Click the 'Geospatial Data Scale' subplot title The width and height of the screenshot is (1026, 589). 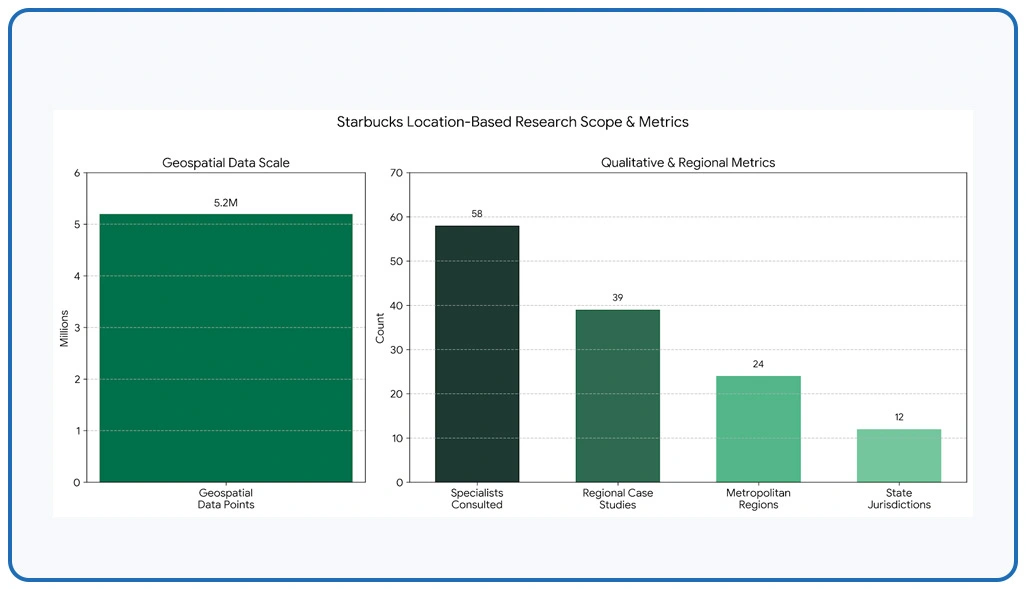point(226,163)
